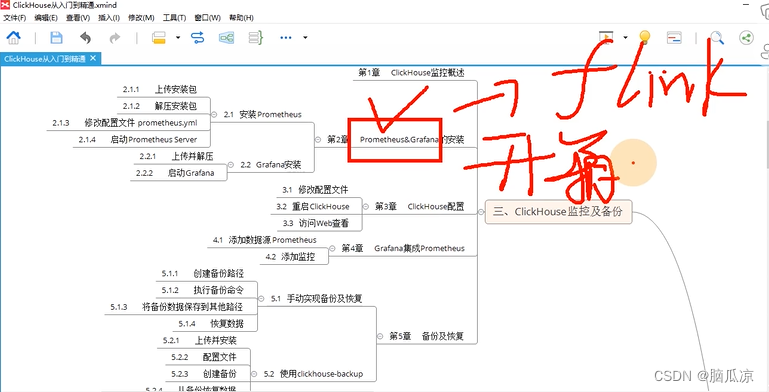Select the 5.2.3 创建备份 node
The image size is (769, 392).
click(204, 374)
